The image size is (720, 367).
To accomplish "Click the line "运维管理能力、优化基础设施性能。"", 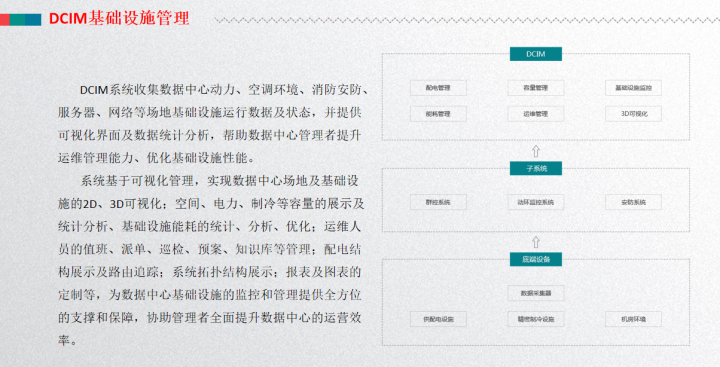I will (156, 158).
